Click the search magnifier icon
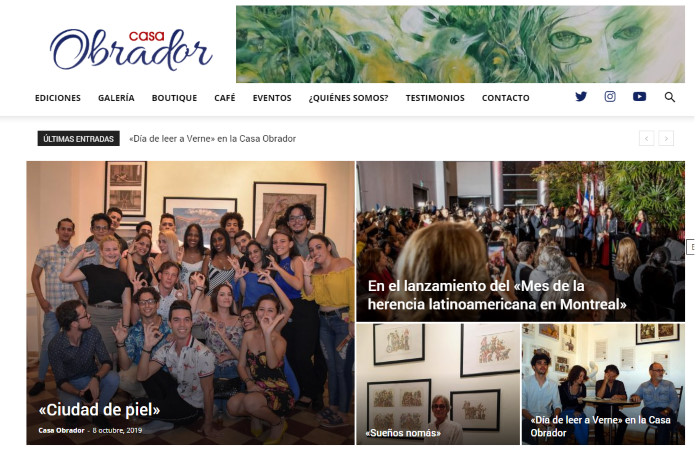700x460 pixels. click(x=669, y=97)
